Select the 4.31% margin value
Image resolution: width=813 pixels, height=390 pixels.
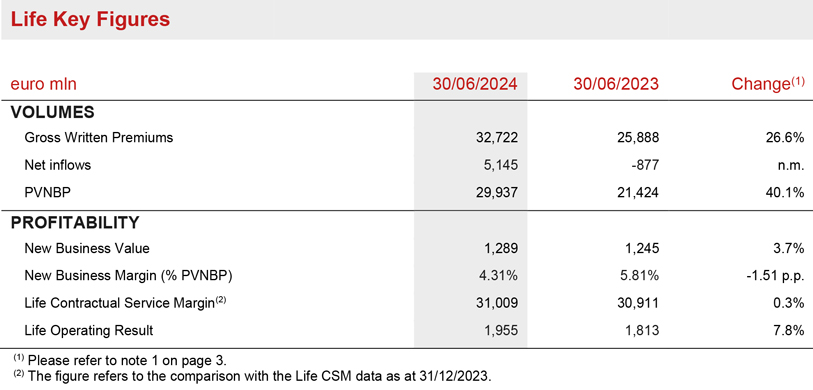(497, 276)
